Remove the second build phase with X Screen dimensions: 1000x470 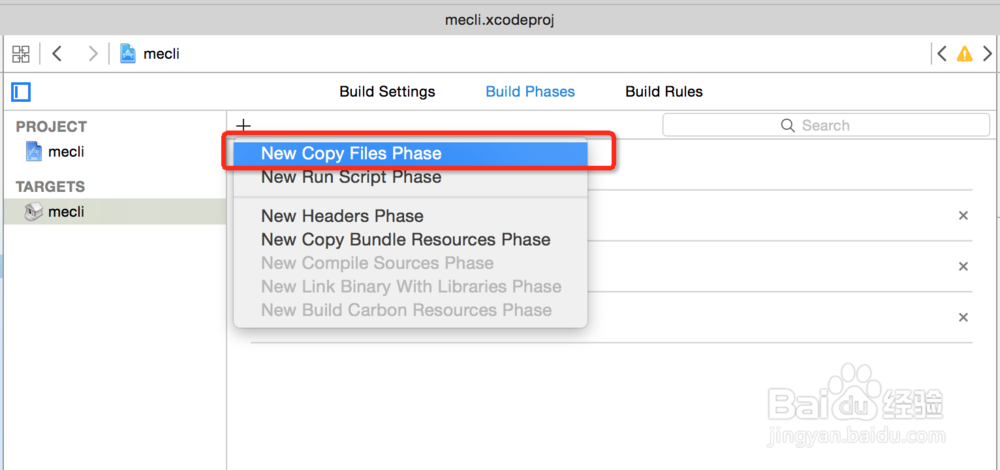(x=963, y=266)
